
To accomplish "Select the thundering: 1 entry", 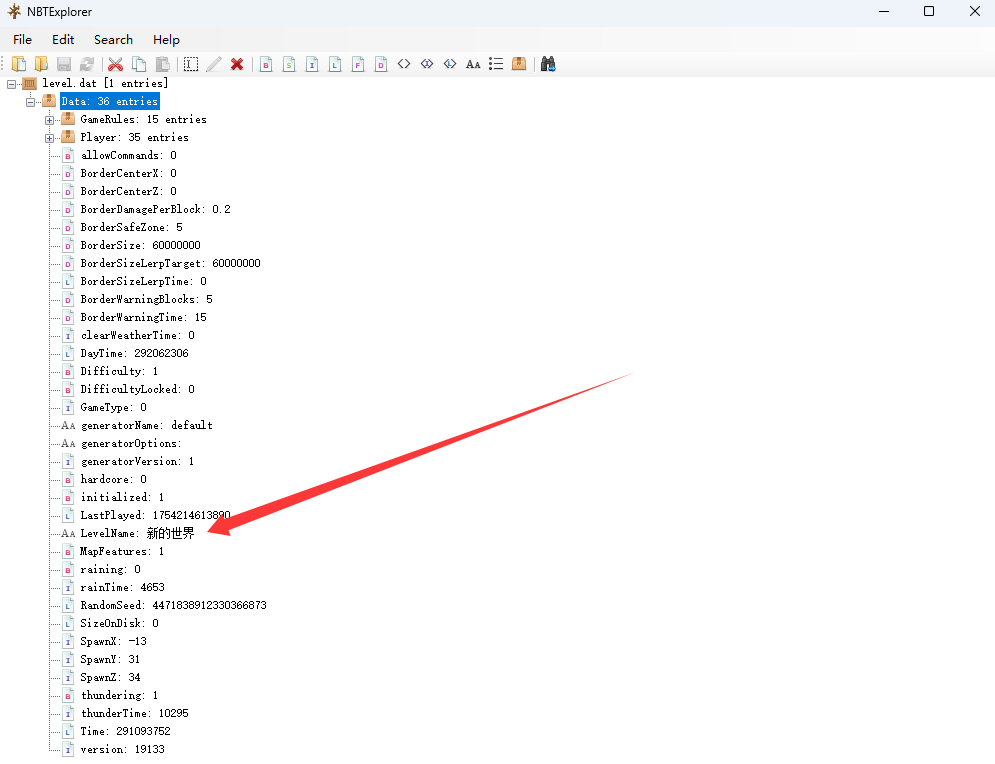I will pos(119,695).
